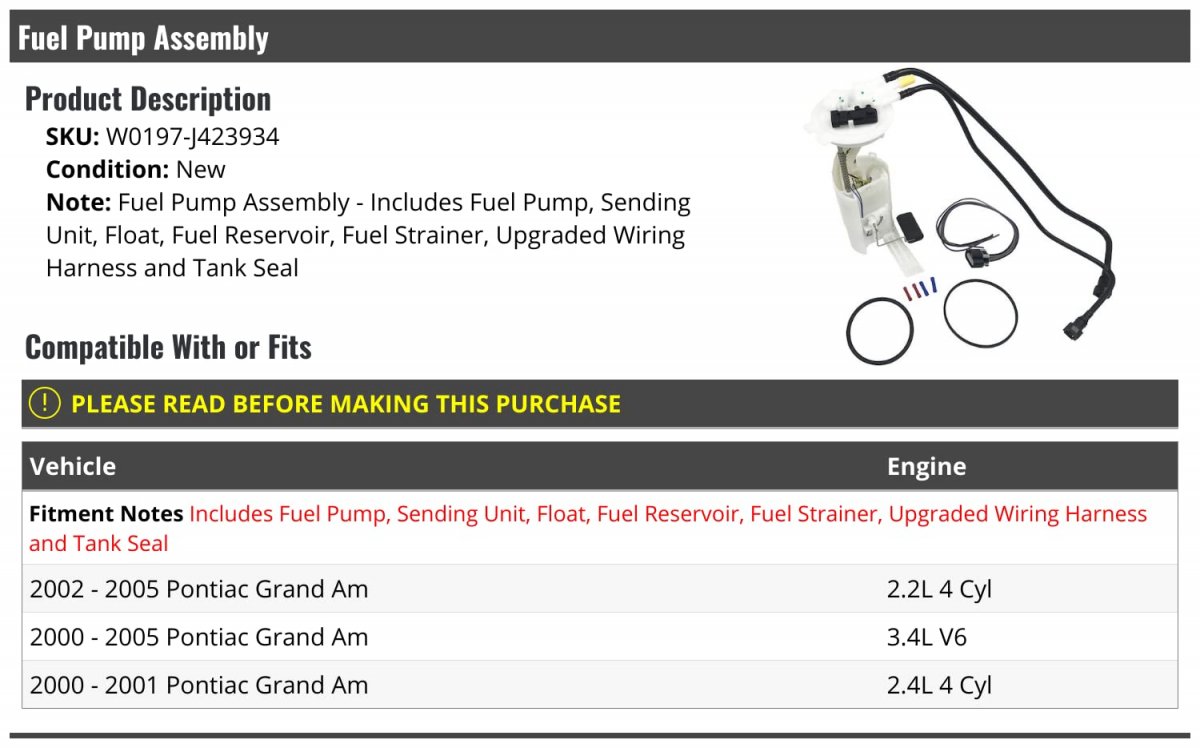Click the Compatible With or Fits heading
Screen dimensions: 1200x748
coord(168,347)
